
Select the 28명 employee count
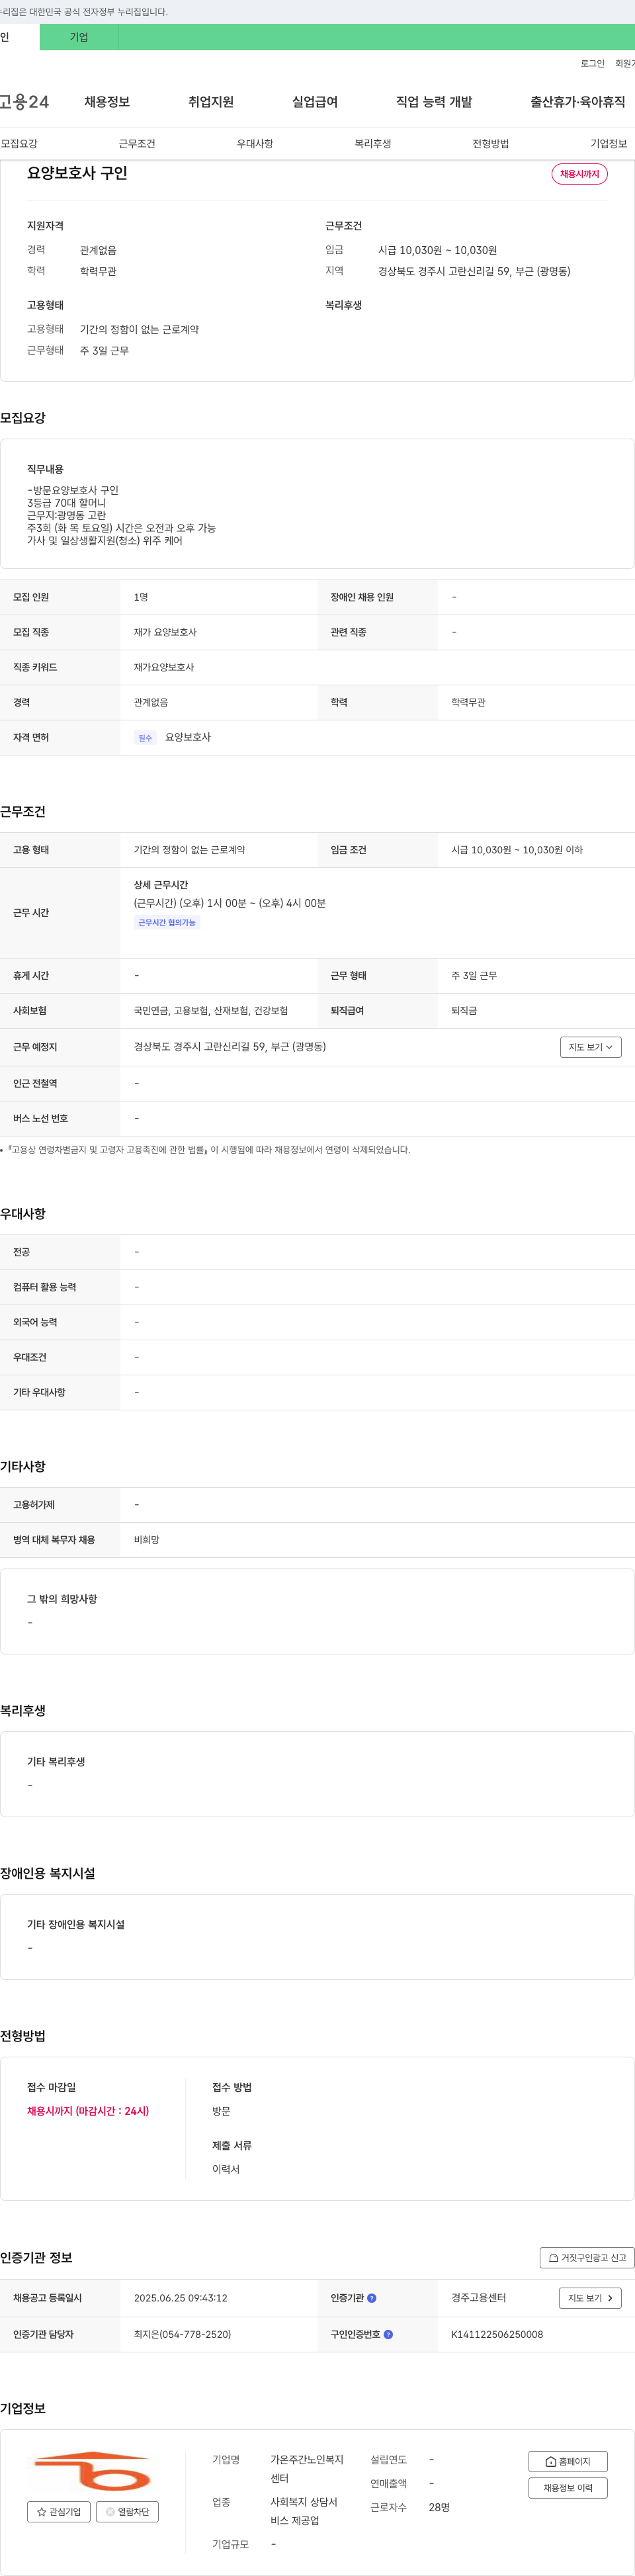(439, 2507)
